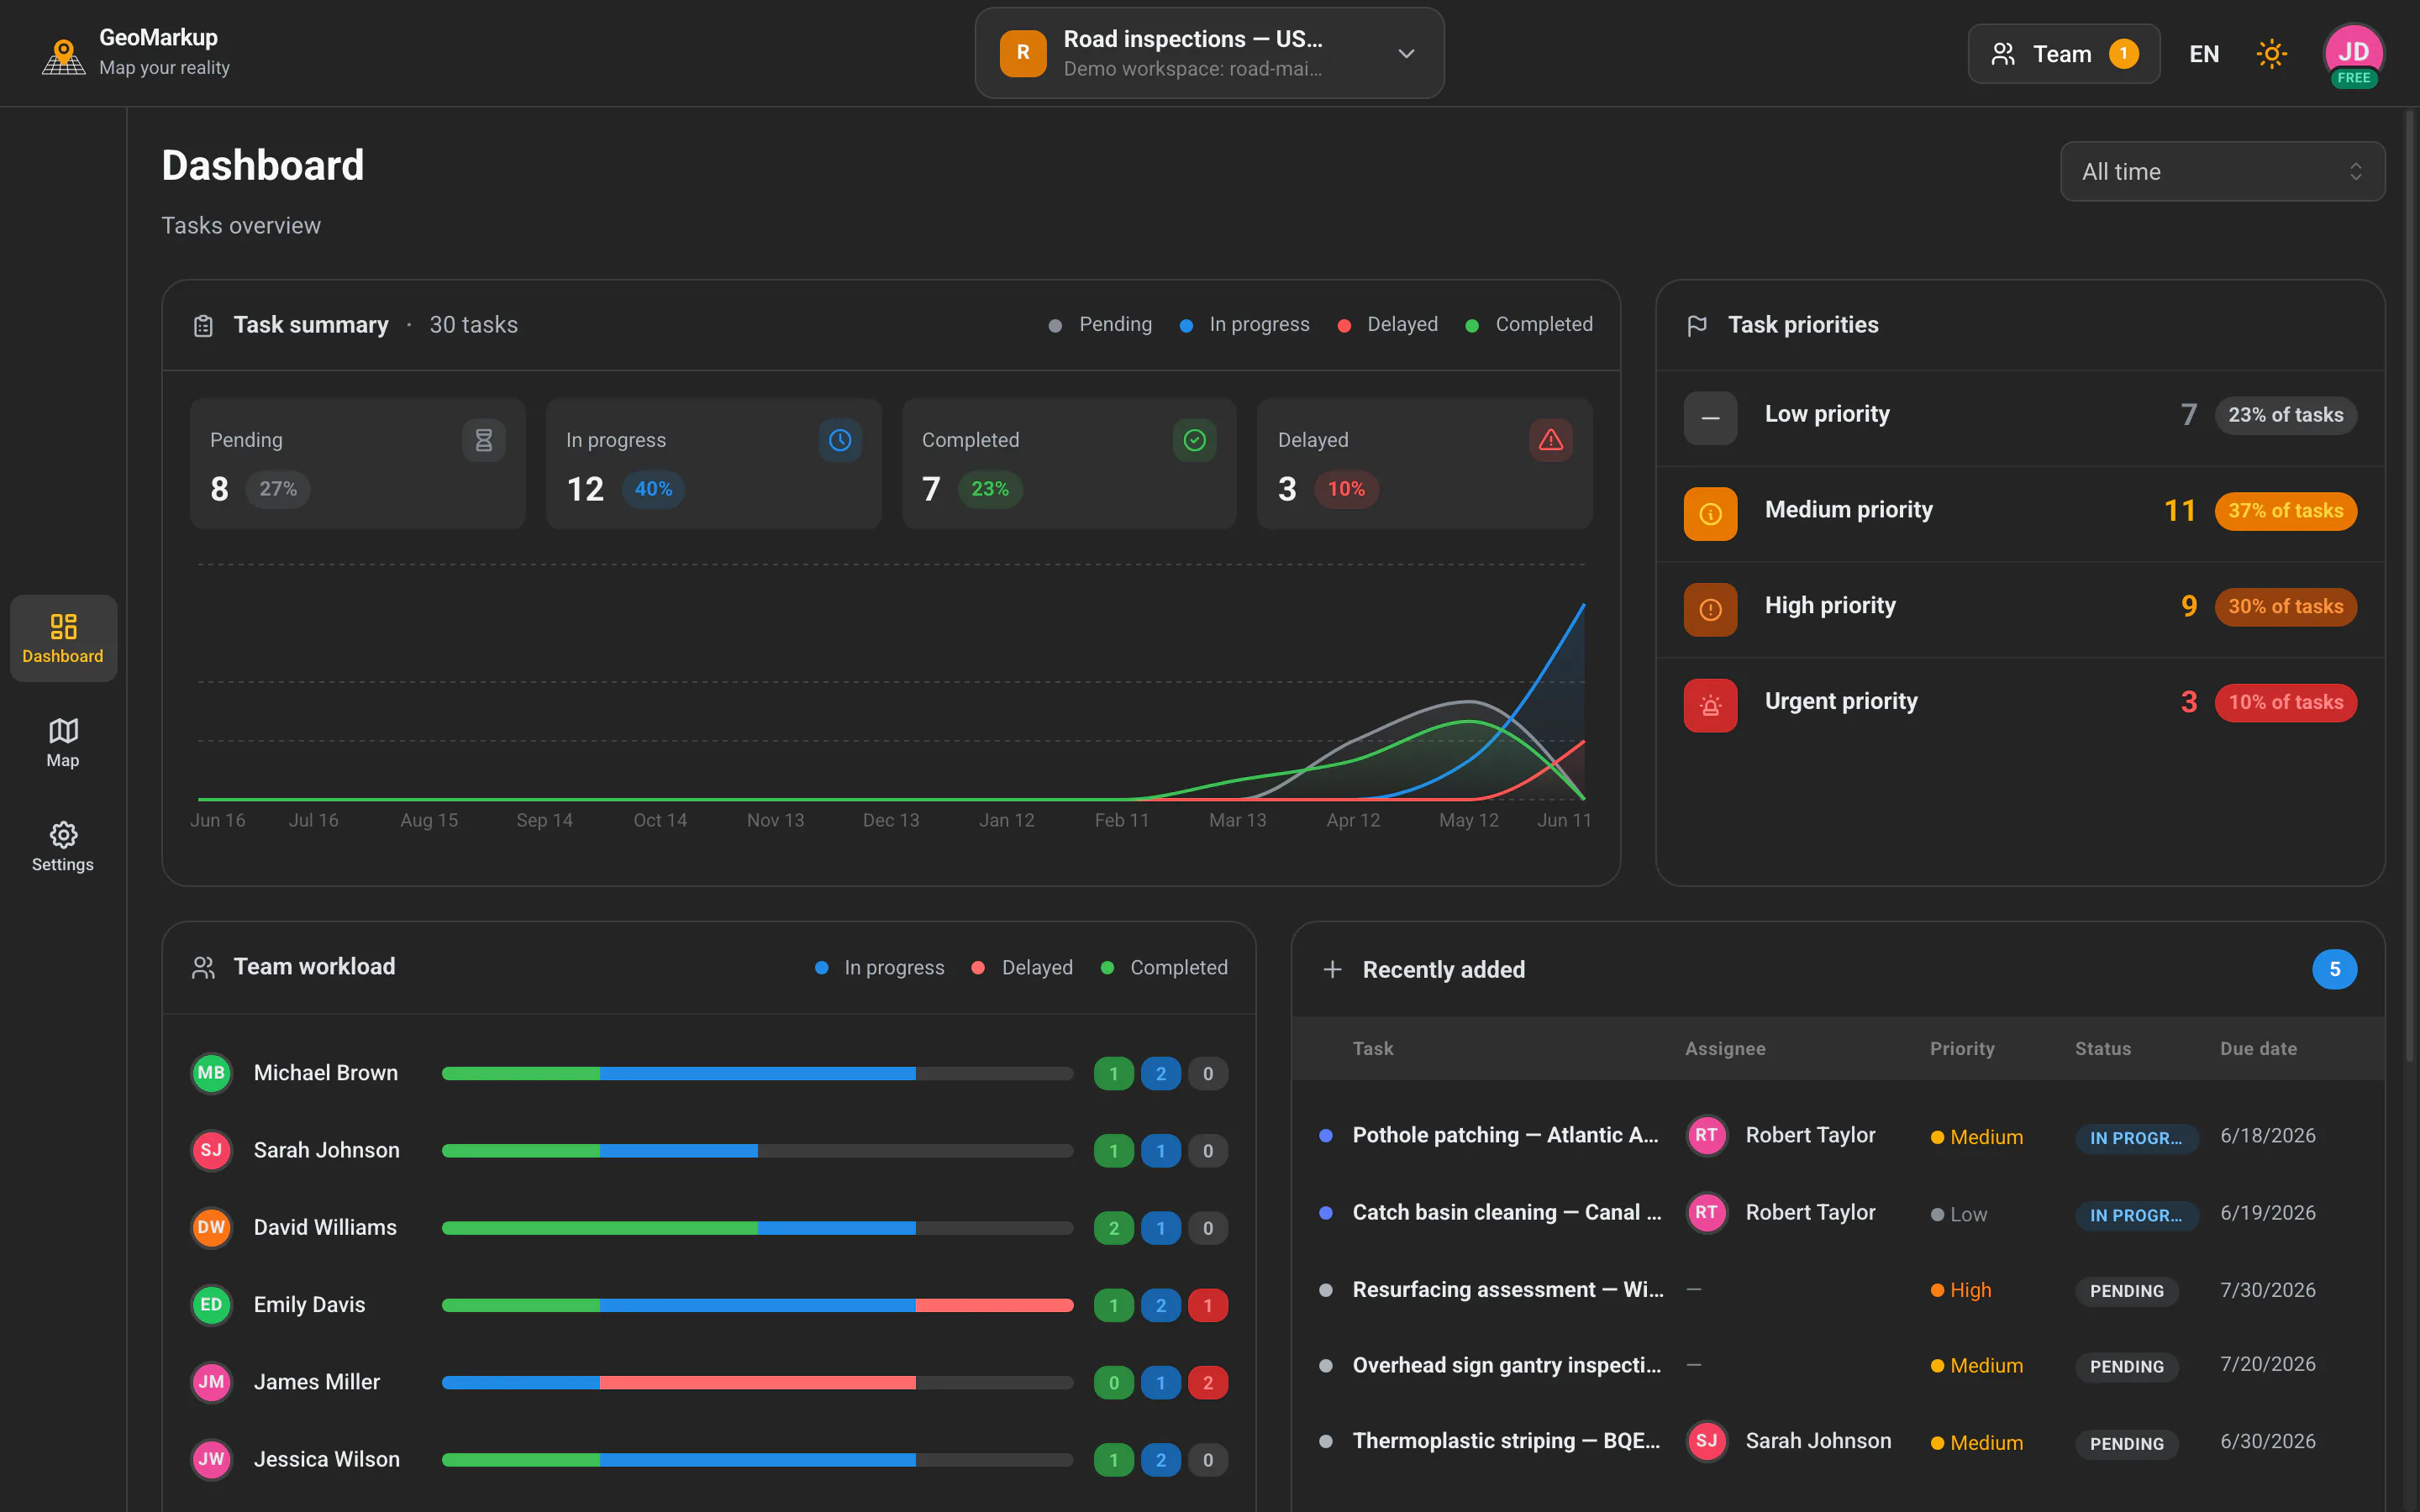Click James Miller's JM avatar
This screenshot has height=1512, width=2420.
point(211,1383)
